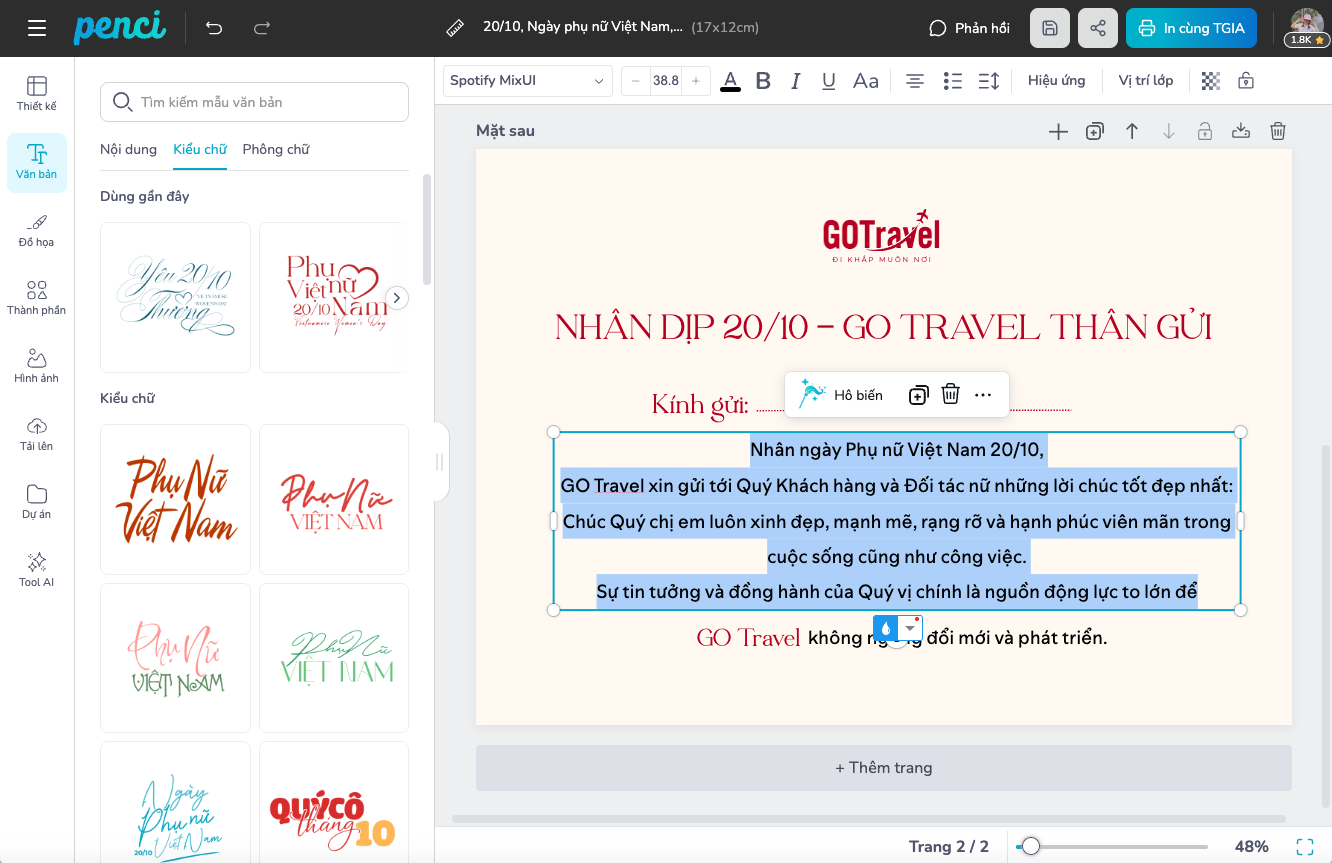Open the Đồ họa graphics panel
Viewport: 1332px width, 863px height.
pyautogui.click(x=37, y=230)
